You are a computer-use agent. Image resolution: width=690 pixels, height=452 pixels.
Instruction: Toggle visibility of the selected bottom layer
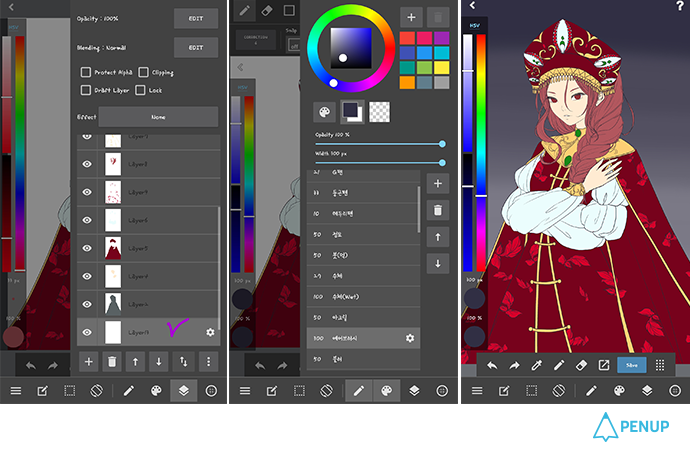coord(87,332)
